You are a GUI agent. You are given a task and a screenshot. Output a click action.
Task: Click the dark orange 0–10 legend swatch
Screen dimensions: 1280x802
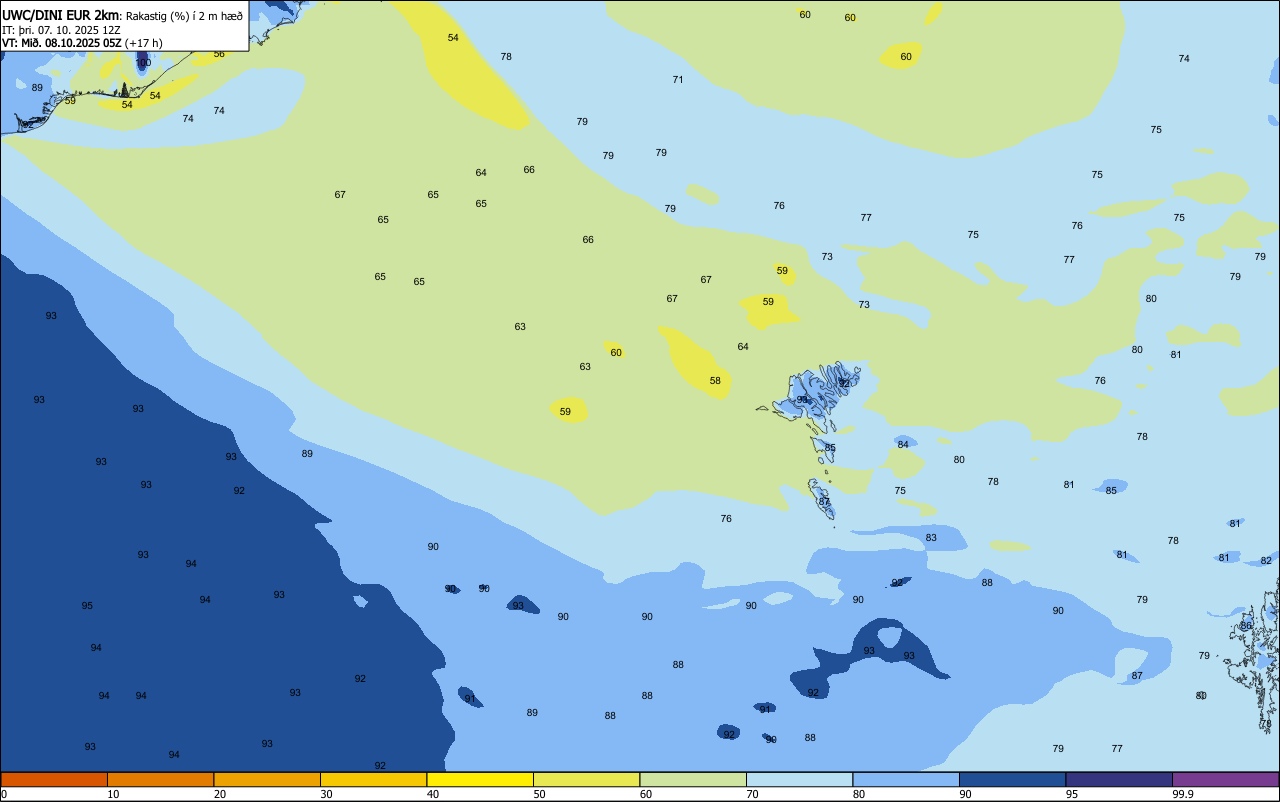tap(54, 779)
